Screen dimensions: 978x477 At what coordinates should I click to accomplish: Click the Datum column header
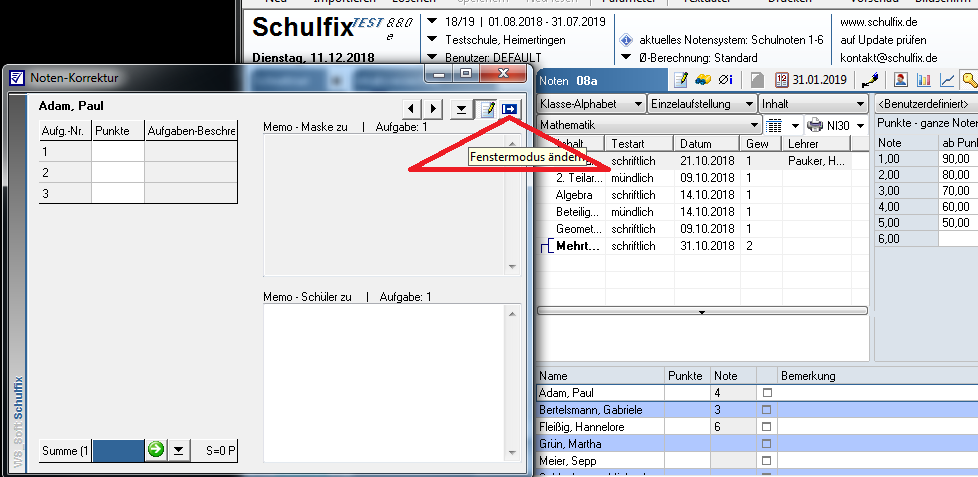[x=707, y=143]
